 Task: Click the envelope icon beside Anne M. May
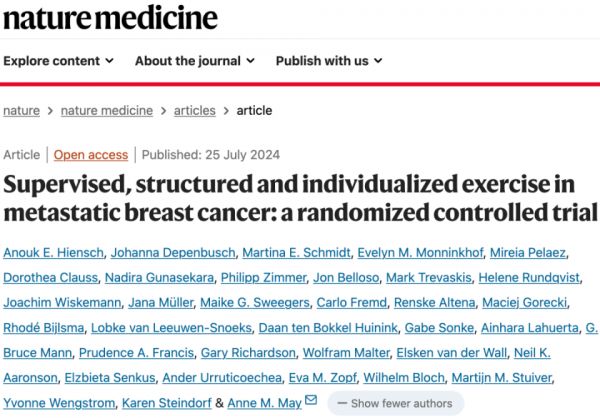(x=311, y=402)
